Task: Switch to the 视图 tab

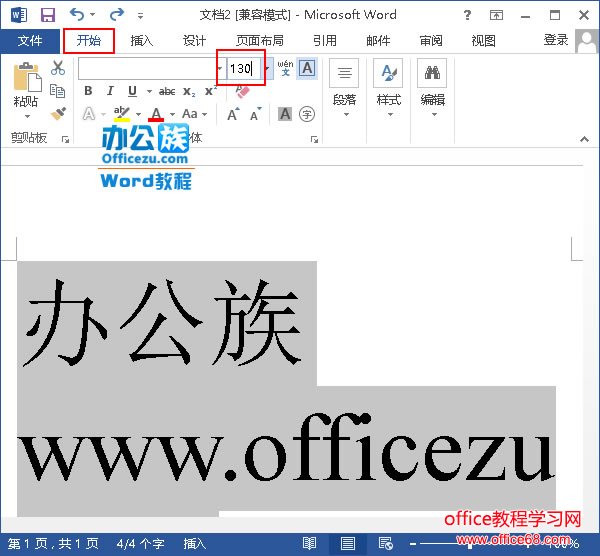Action: tap(484, 41)
